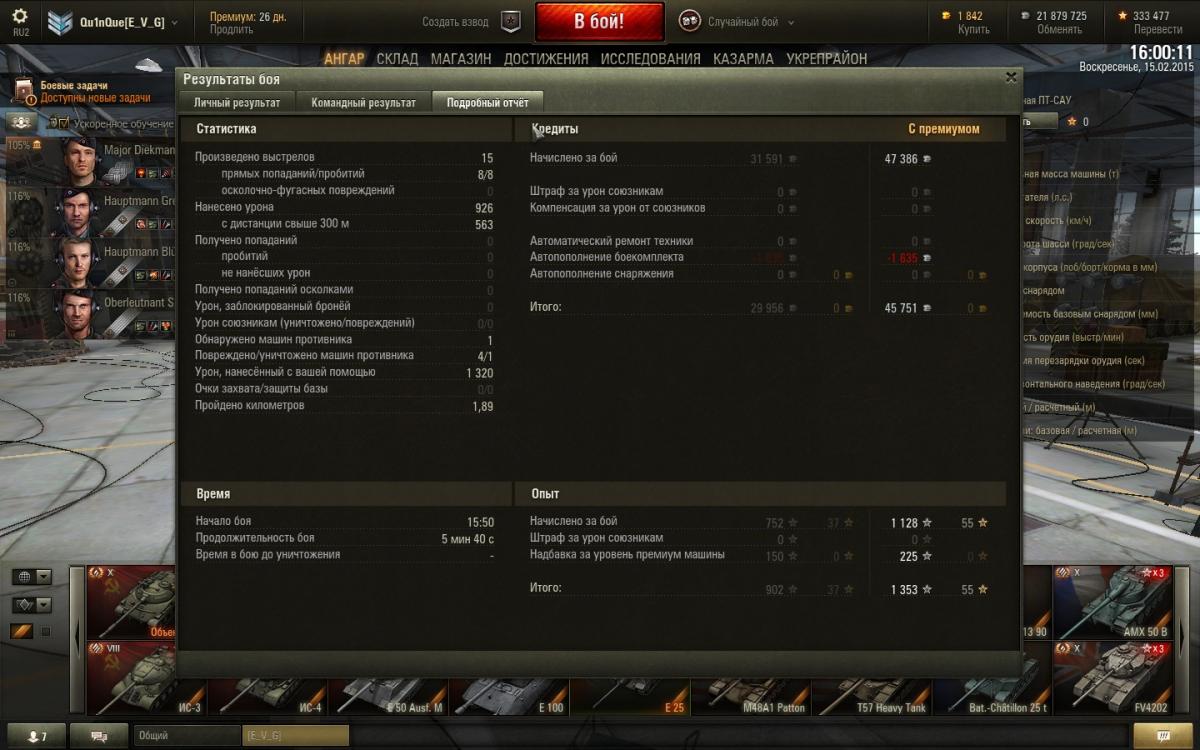The image size is (1200, 750).
Task: Toggle the favorites filter checkbox
Action: (x=45, y=632)
